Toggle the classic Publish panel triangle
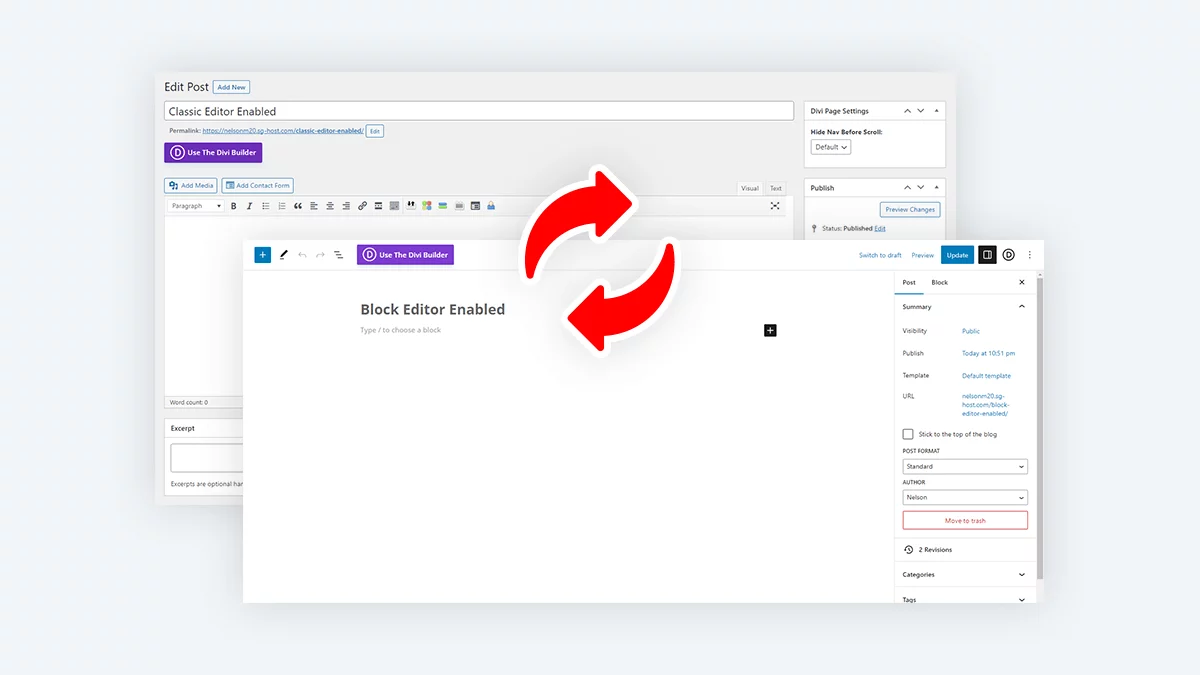The height and width of the screenshot is (675, 1200). (x=937, y=188)
